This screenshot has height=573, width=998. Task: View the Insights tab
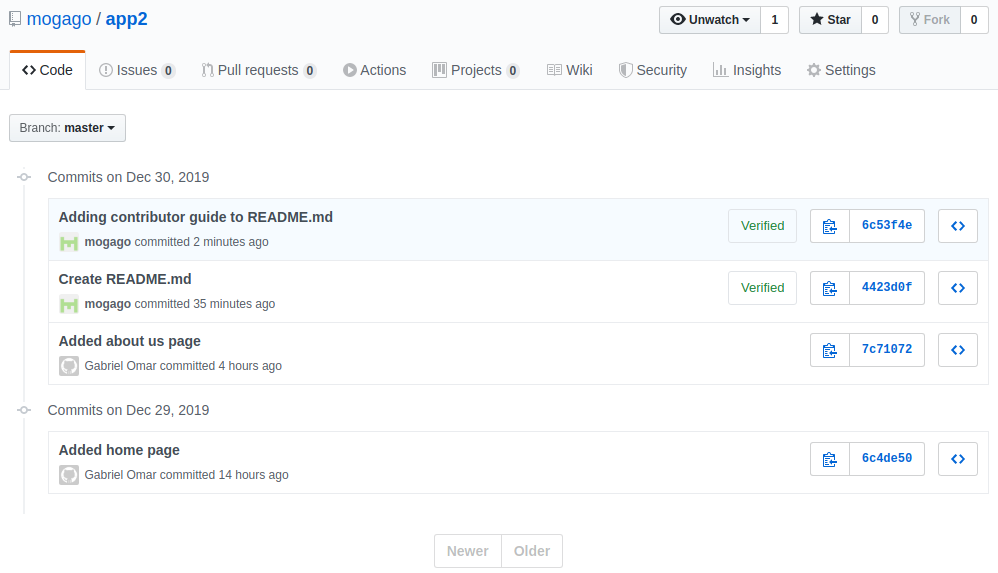747,70
